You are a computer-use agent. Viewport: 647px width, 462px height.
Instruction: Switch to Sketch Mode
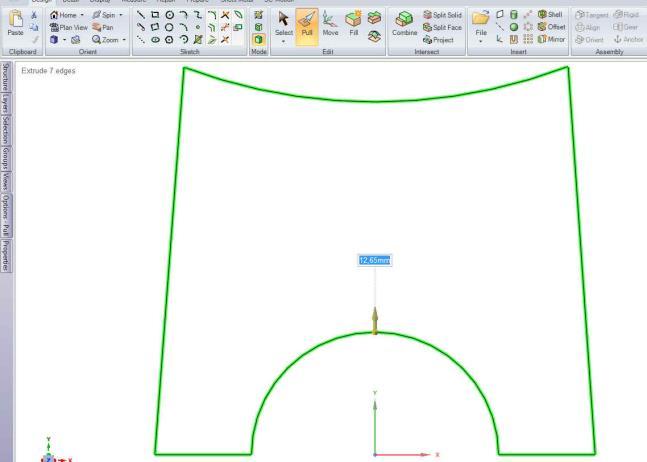tap(258, 15)
